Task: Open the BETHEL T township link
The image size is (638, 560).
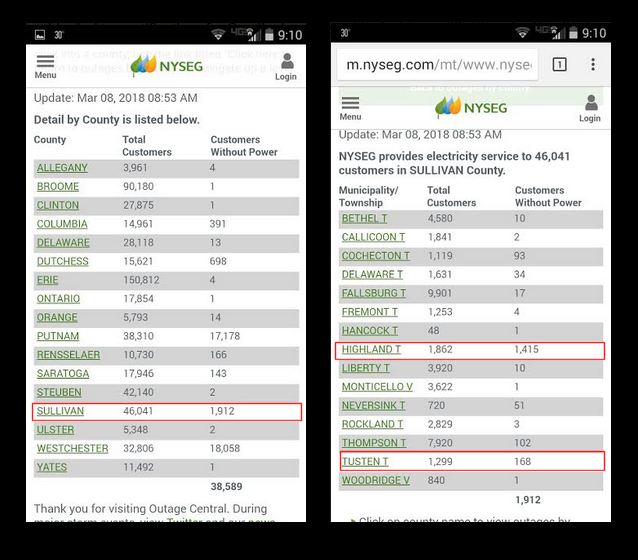Action: [364, 219]
